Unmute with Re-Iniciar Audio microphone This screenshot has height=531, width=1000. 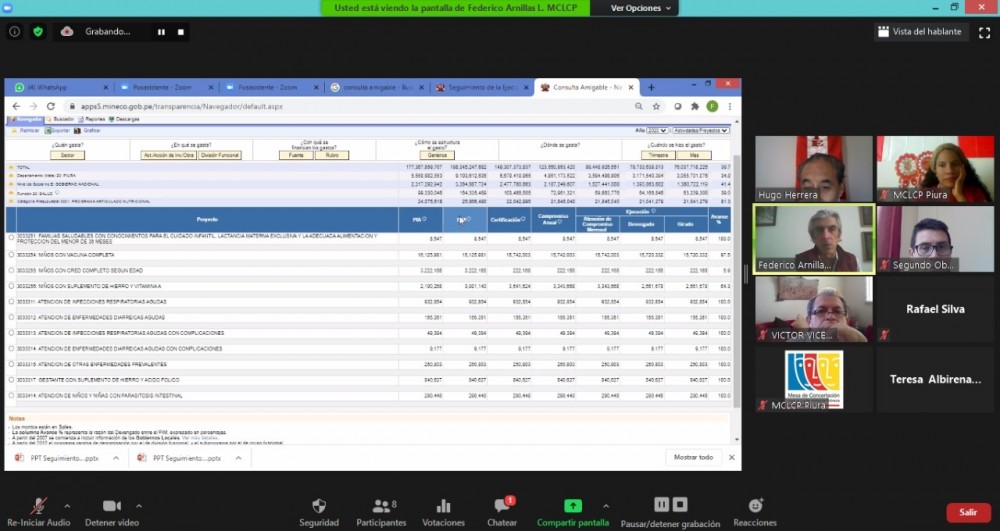click(40, 506)
